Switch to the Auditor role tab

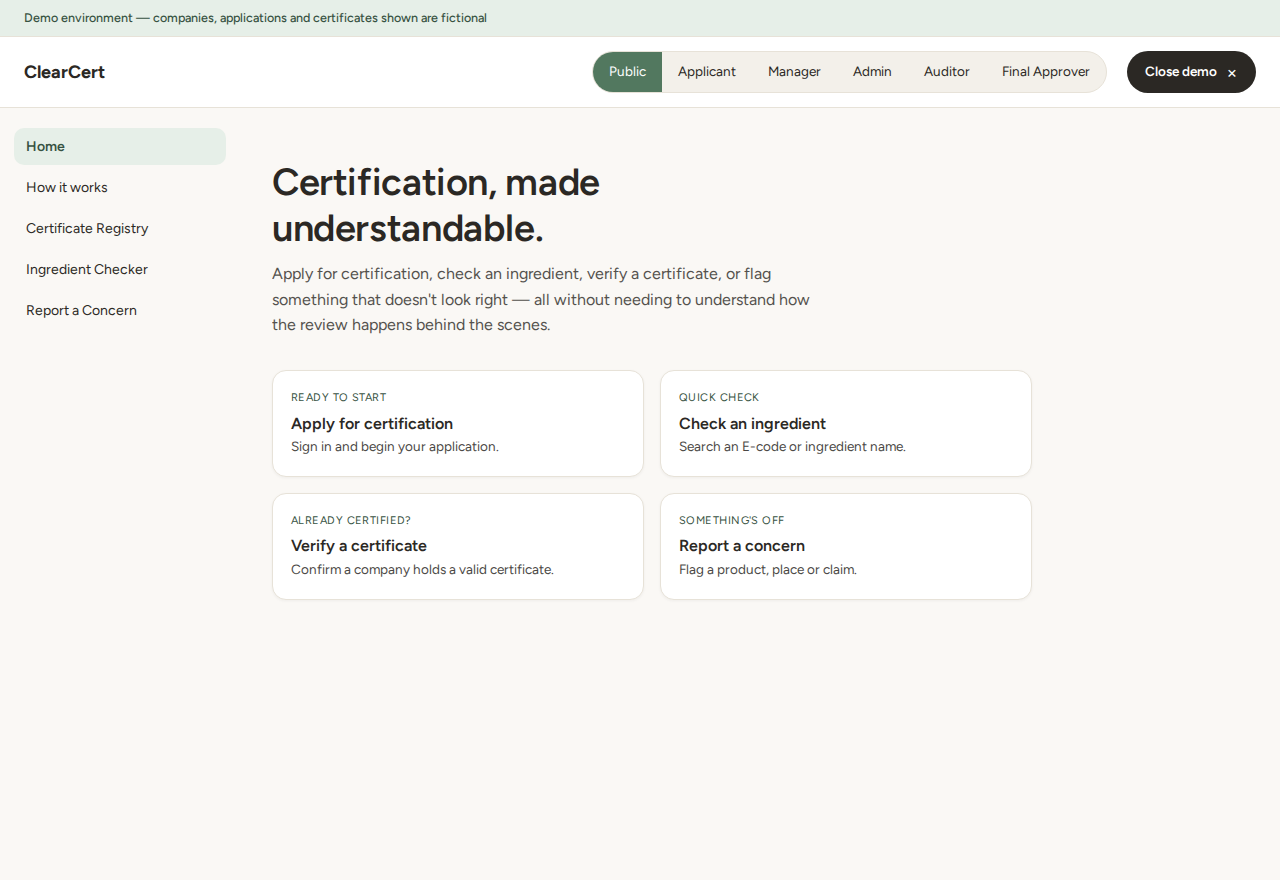pyautogui.click(x=947, y=72)
